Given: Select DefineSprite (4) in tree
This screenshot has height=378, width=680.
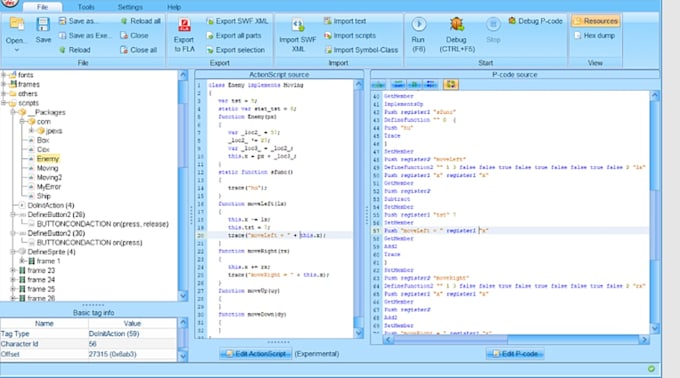Looking at the screenshot, I should tap(51, 252).
